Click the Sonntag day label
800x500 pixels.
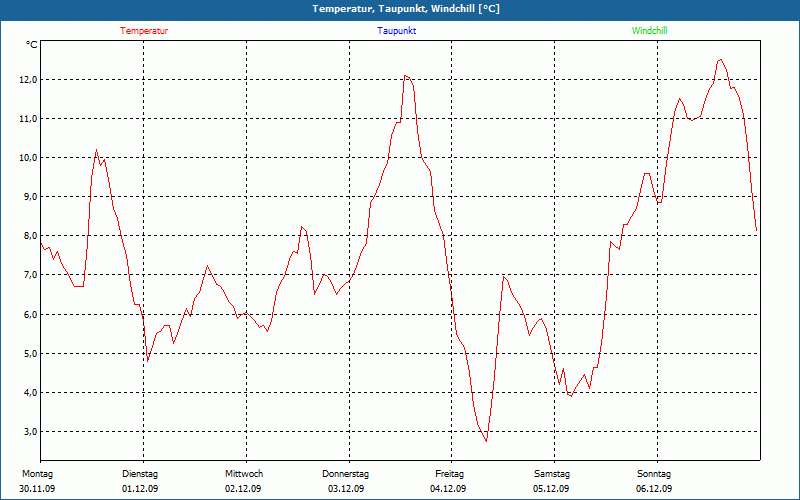click(x=654, y=474)
